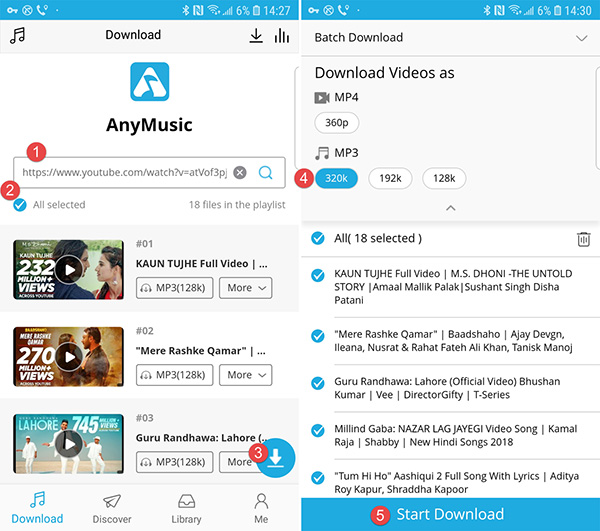The height and width of the screenshot is (531, 600).
Task: Expand More options for Mere Rashke Qamar
Action: click(x=246, y=375)
